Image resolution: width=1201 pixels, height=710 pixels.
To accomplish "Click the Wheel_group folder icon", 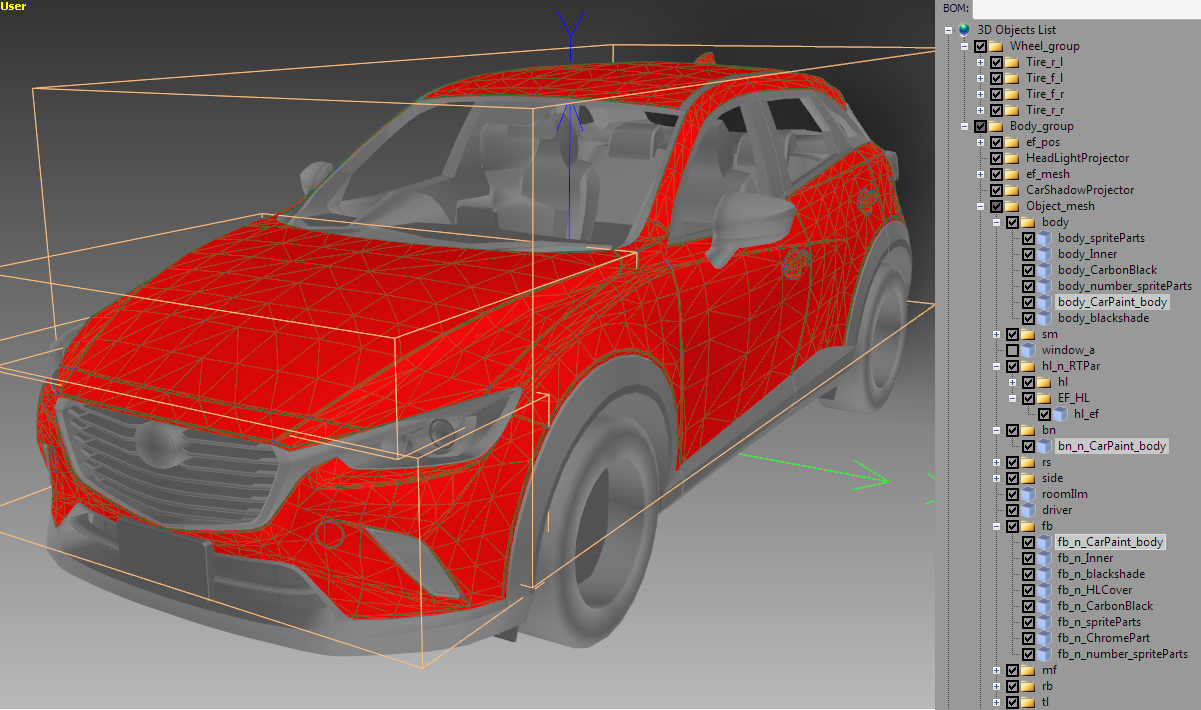I will click(x=996, y=46).
